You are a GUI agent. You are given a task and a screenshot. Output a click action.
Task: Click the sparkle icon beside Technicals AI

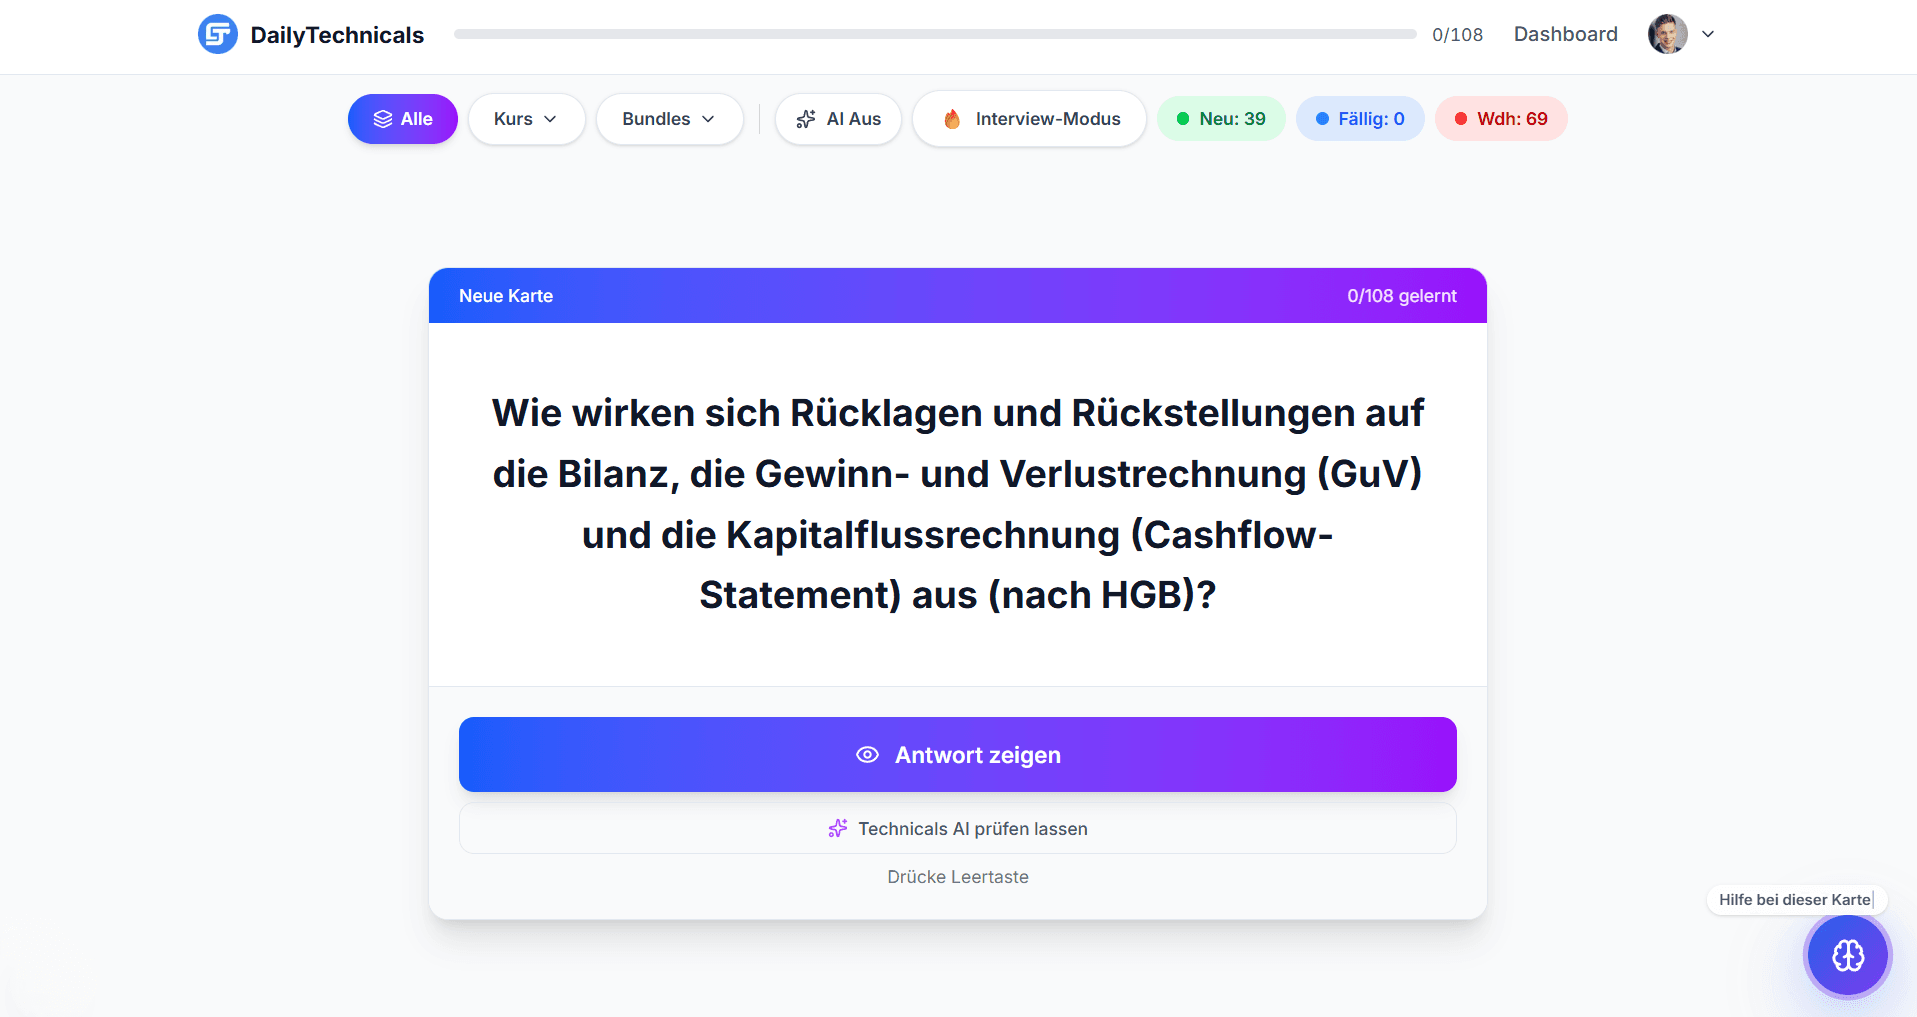[838, 829]
